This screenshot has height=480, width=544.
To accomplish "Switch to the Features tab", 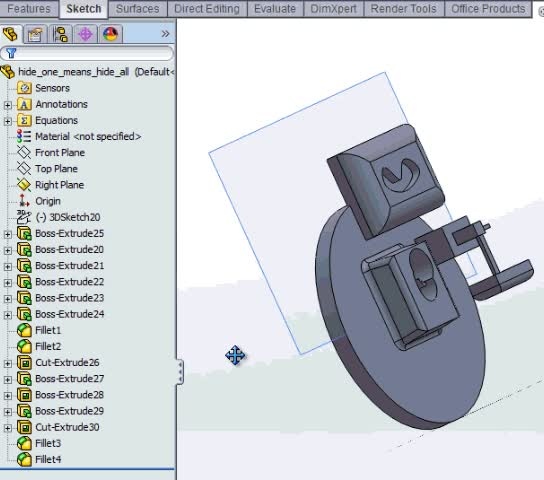I will pyautogui.click(x=29, y=9).
